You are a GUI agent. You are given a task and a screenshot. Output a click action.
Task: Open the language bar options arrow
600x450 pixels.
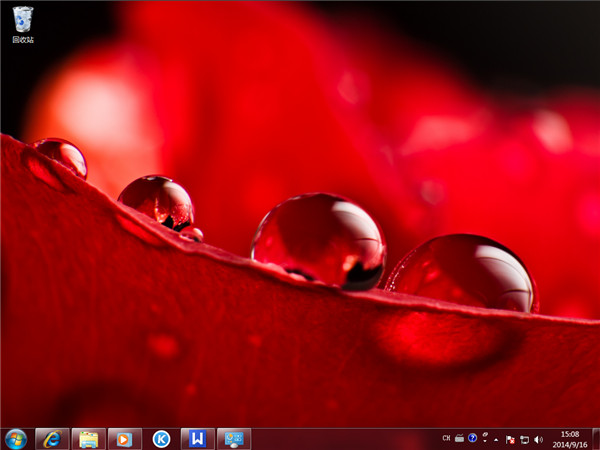(484, 441)
